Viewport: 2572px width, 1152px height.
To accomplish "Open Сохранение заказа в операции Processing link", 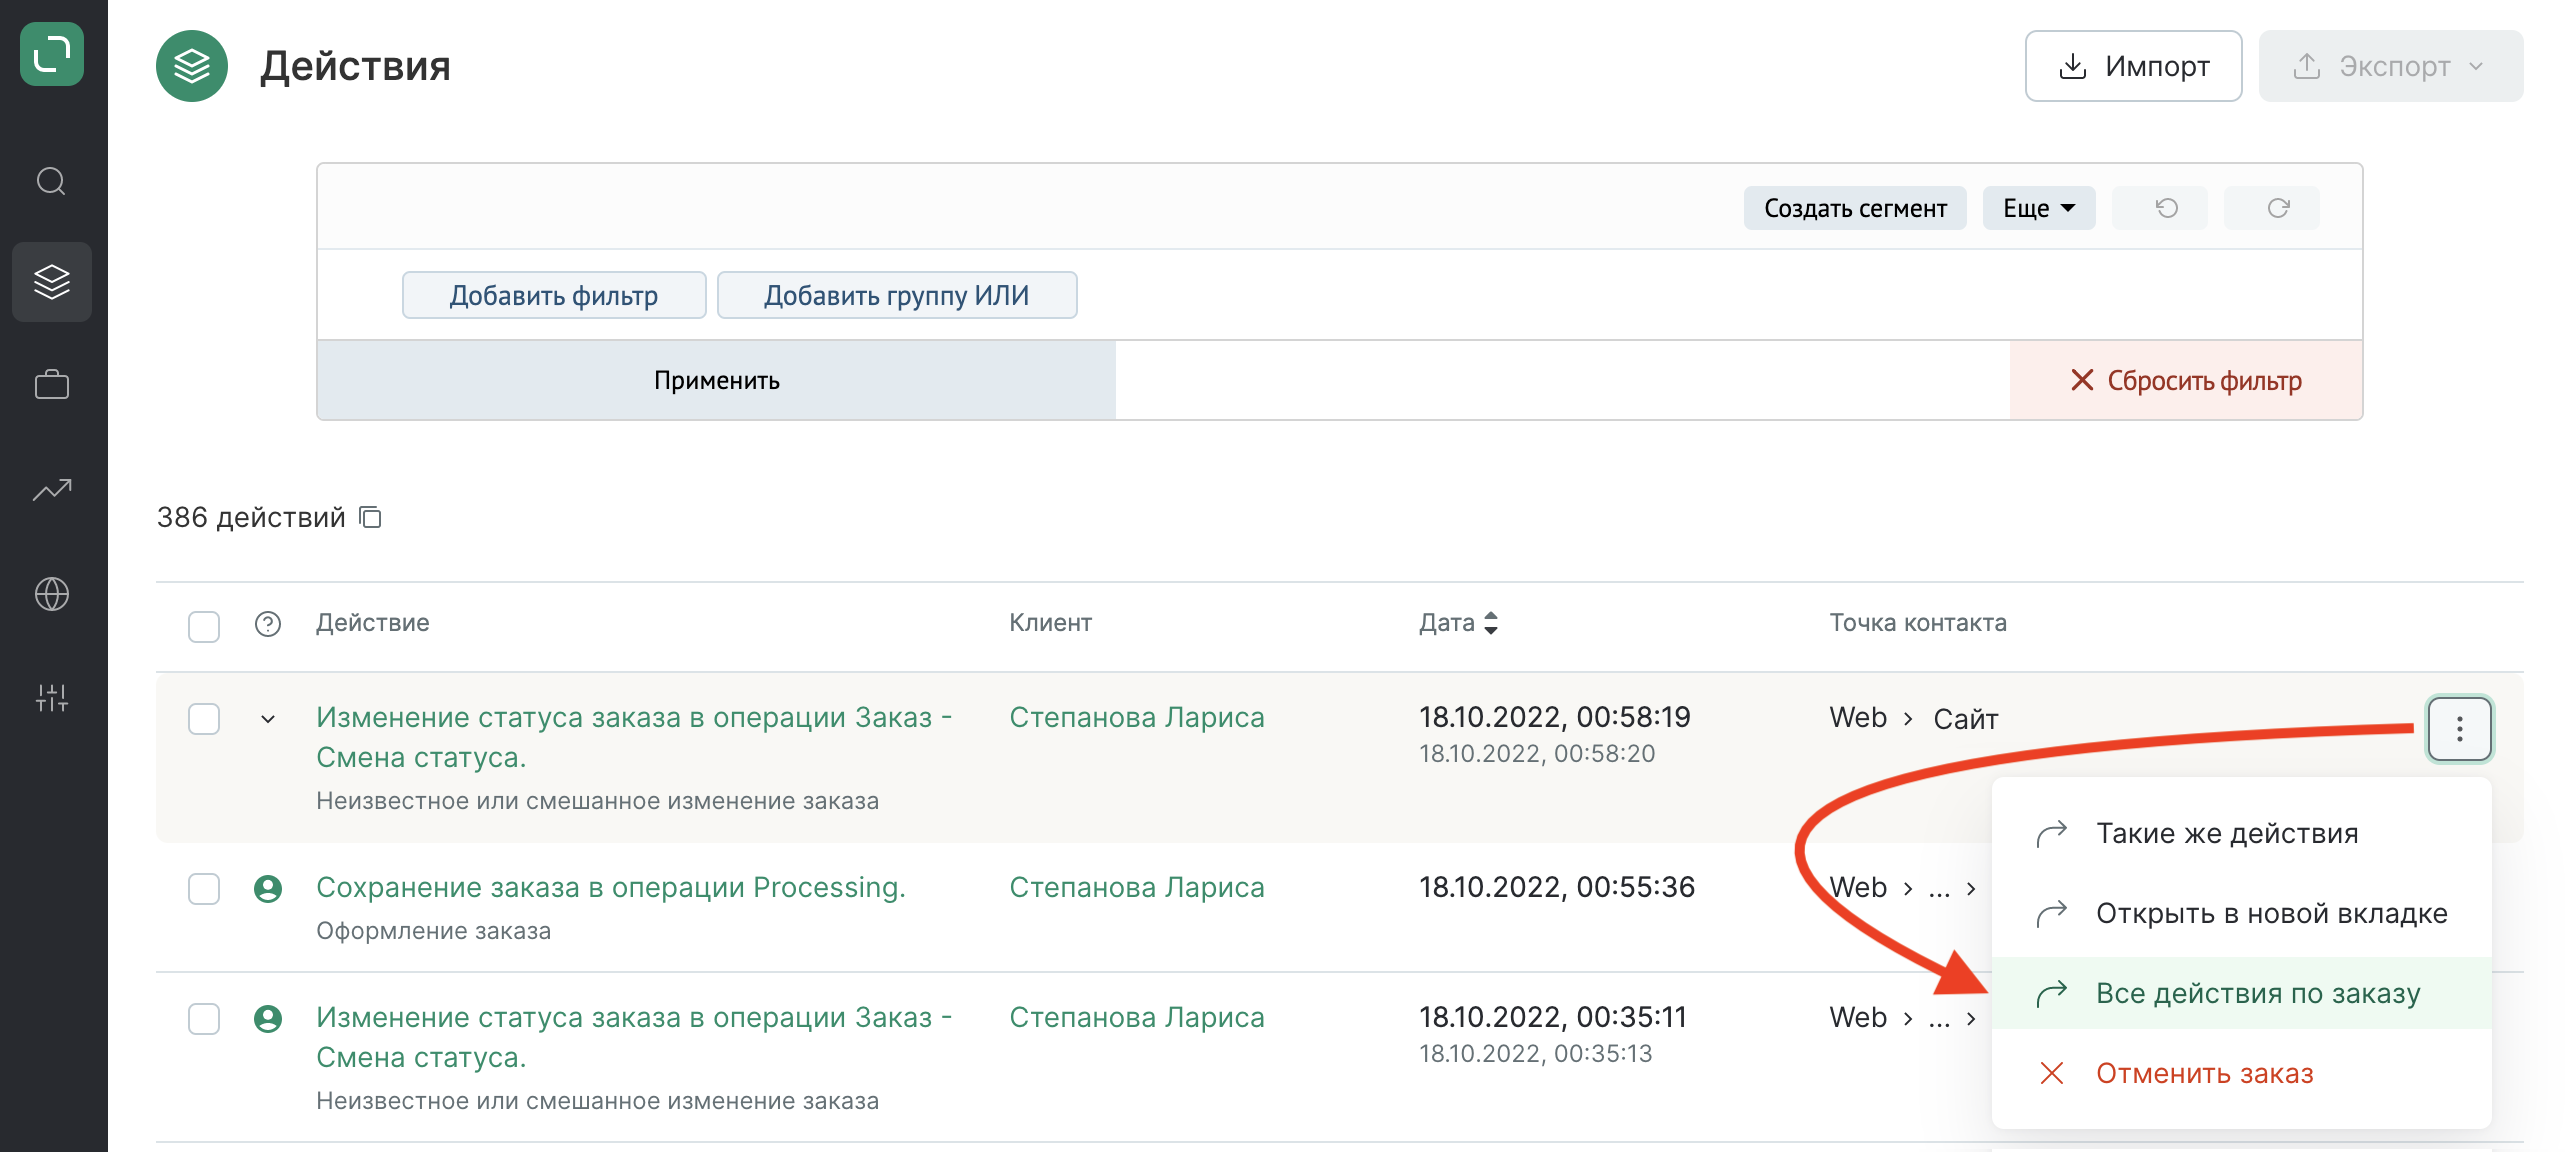I will tap(611, 887).
